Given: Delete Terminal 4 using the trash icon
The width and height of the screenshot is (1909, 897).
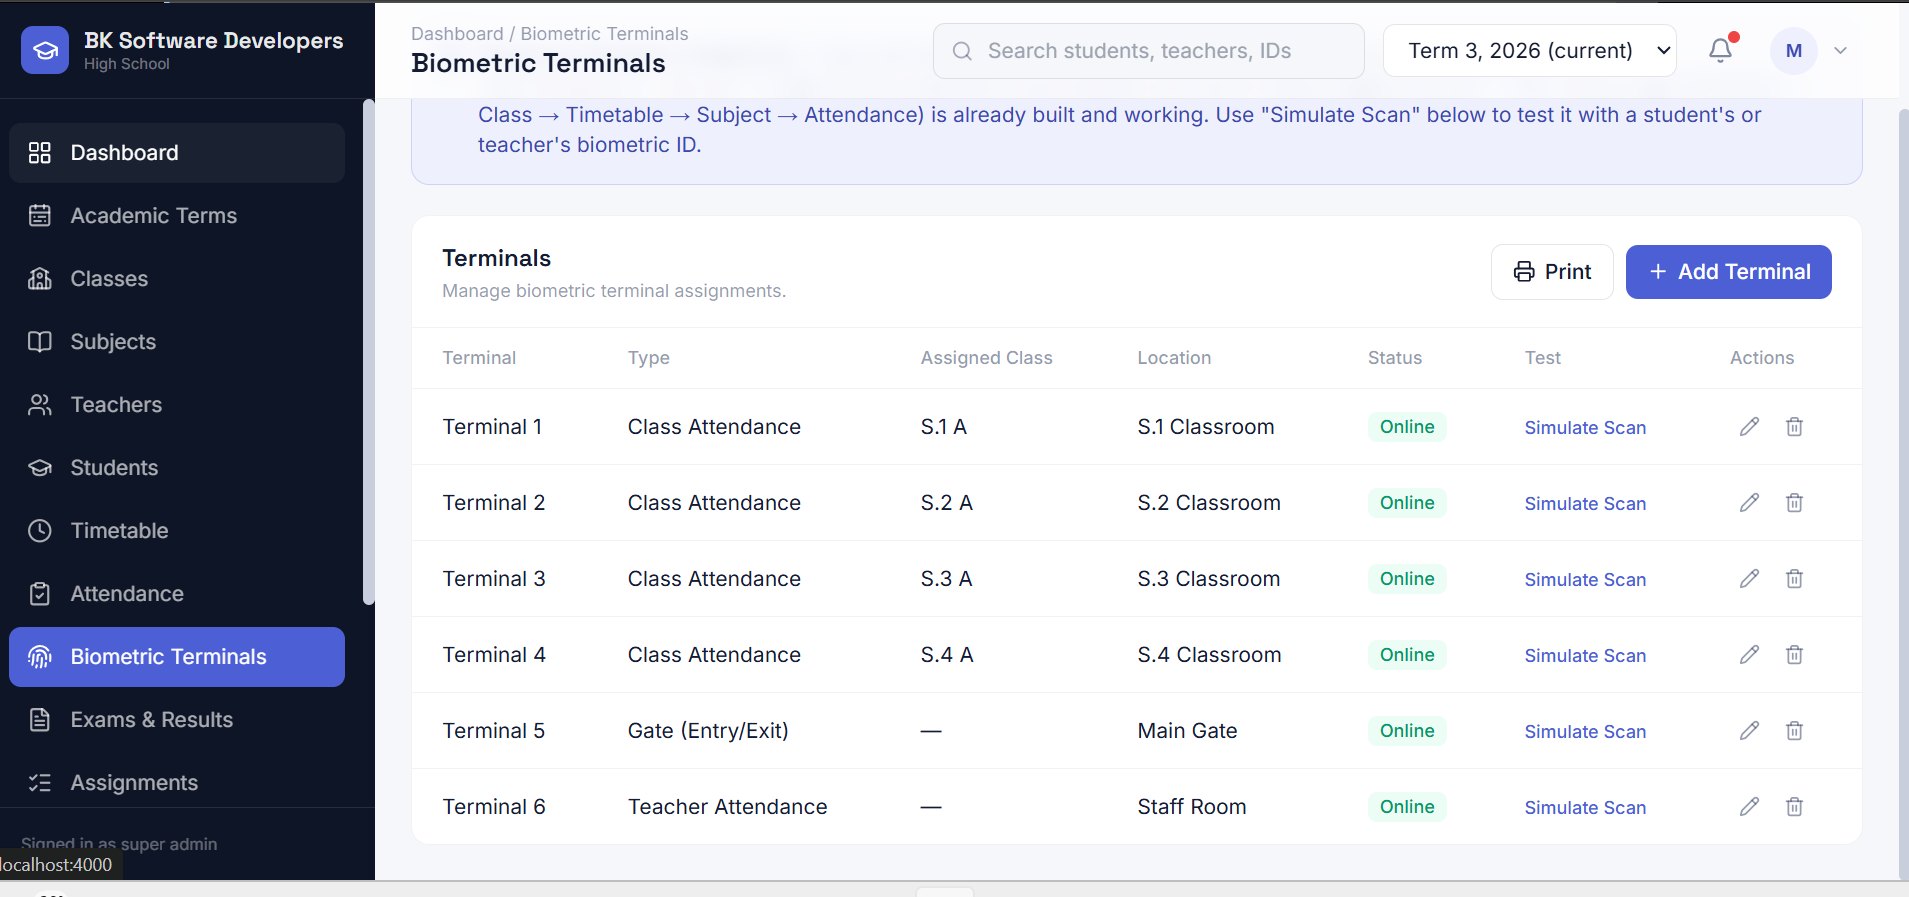Looking at the screenshot, I should (x=1795, y=655).
